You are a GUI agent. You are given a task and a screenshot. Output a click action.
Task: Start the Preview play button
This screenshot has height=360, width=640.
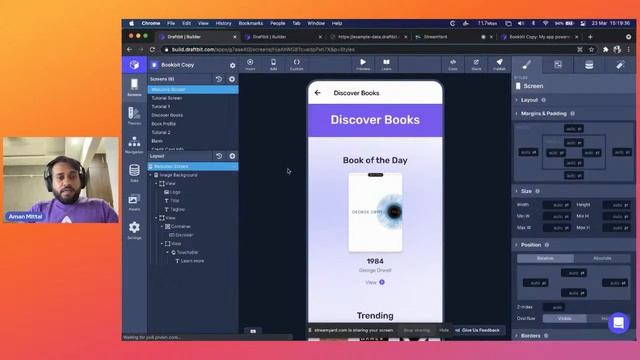(x=363, y=64)
